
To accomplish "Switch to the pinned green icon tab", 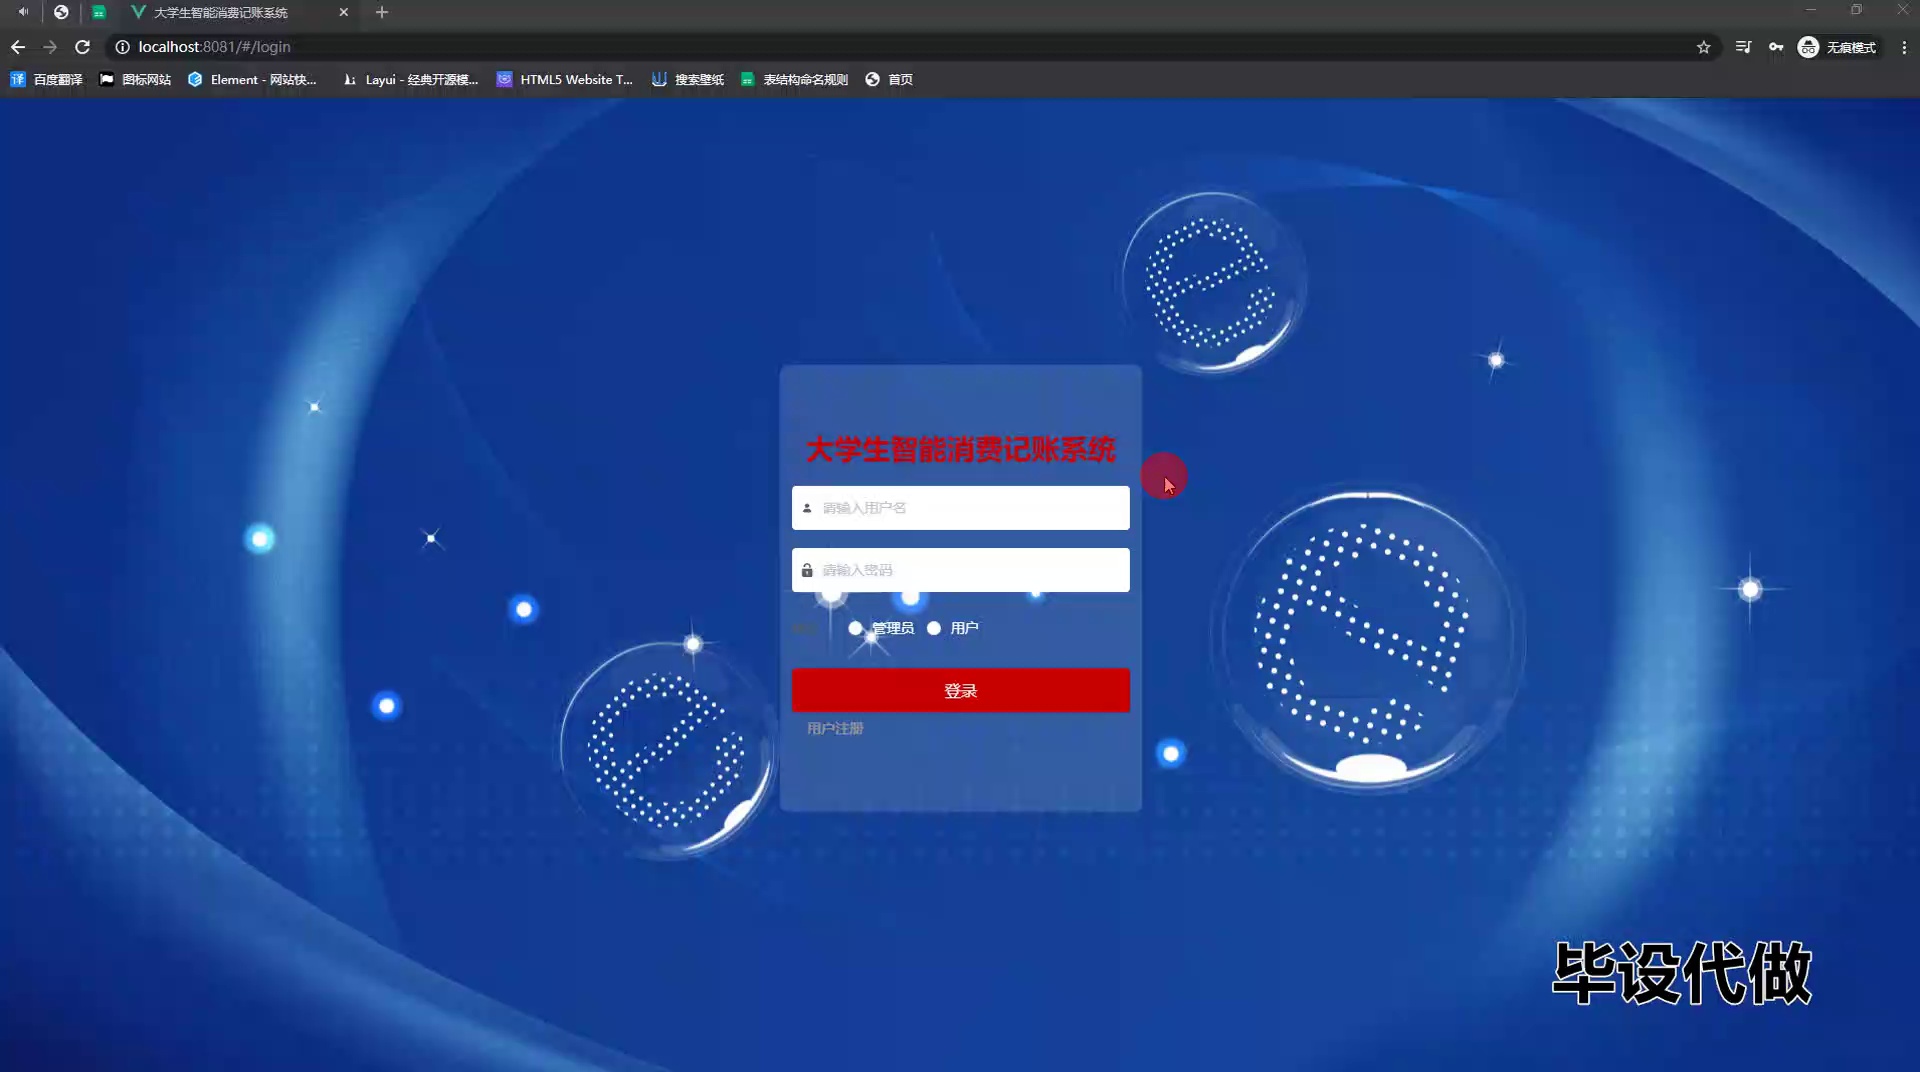I will point(99,12).
